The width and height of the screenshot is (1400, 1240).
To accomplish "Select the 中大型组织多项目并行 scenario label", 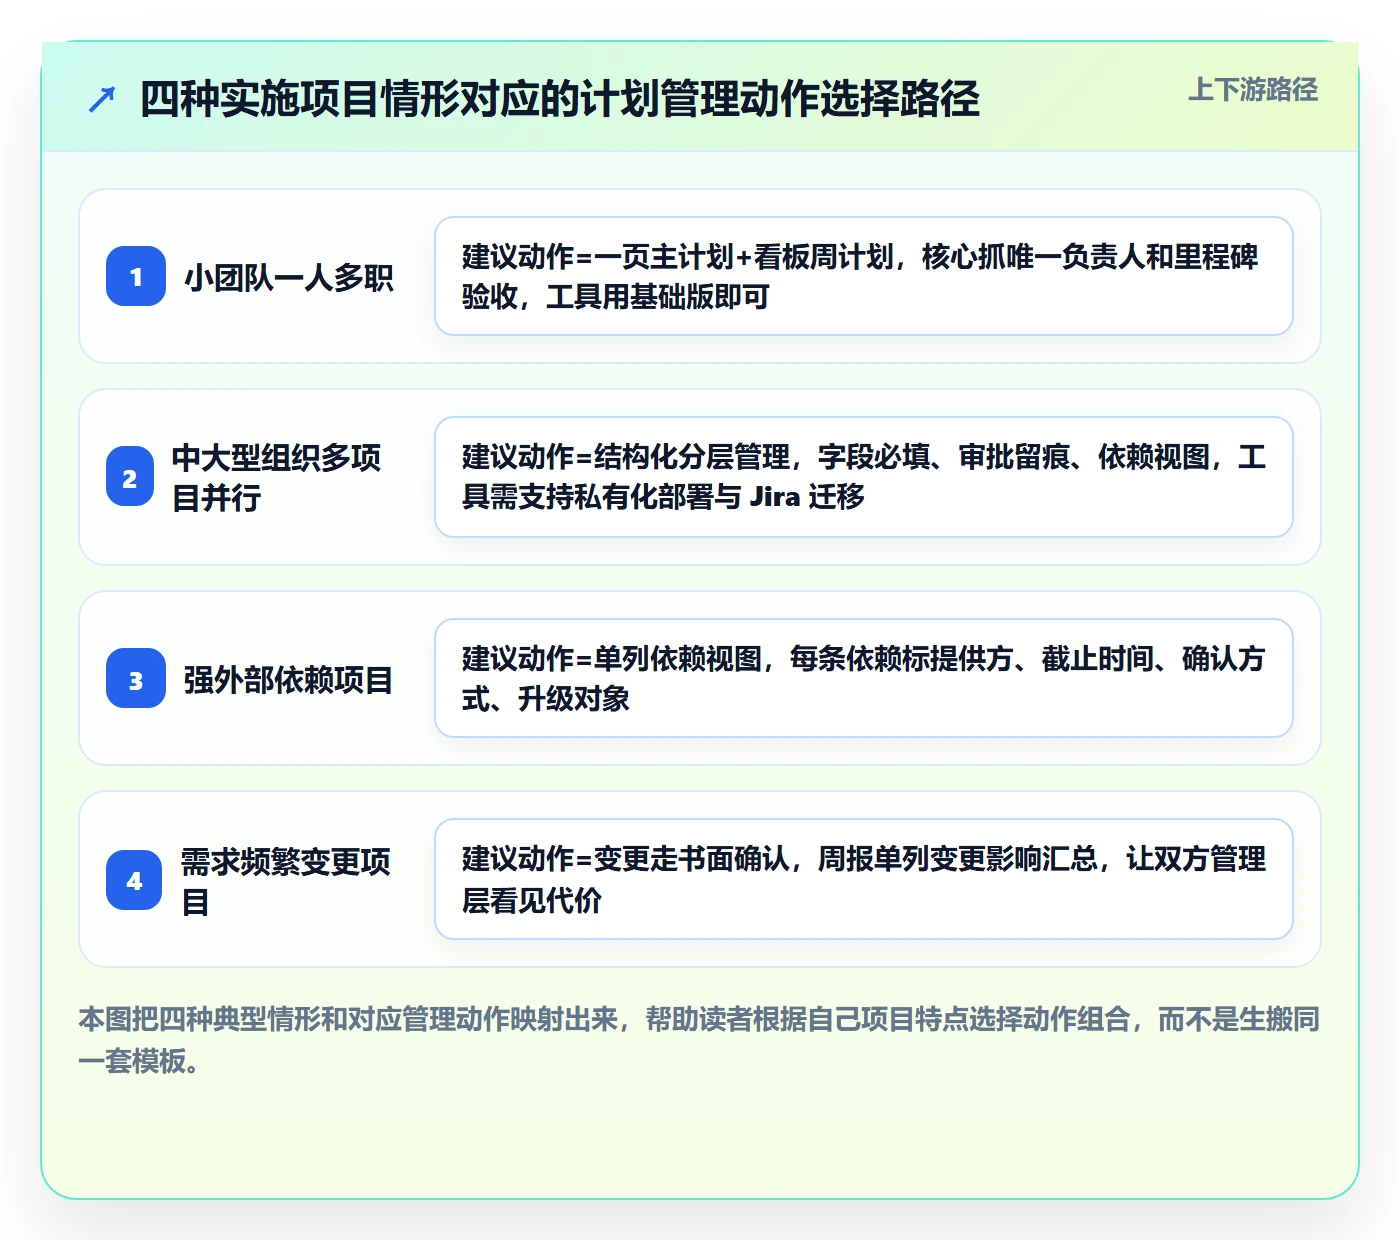I will 276,477.
